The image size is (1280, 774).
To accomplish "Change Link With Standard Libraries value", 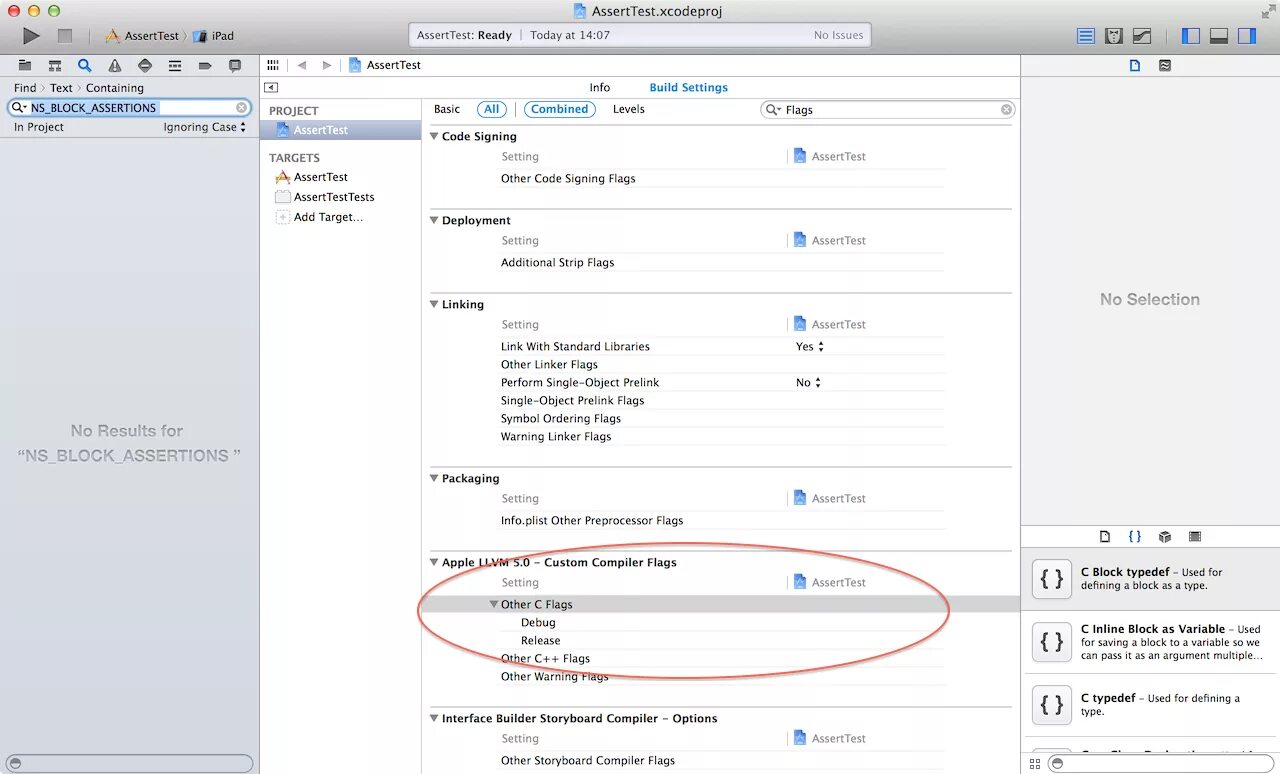I will click(x=810, y=346).
